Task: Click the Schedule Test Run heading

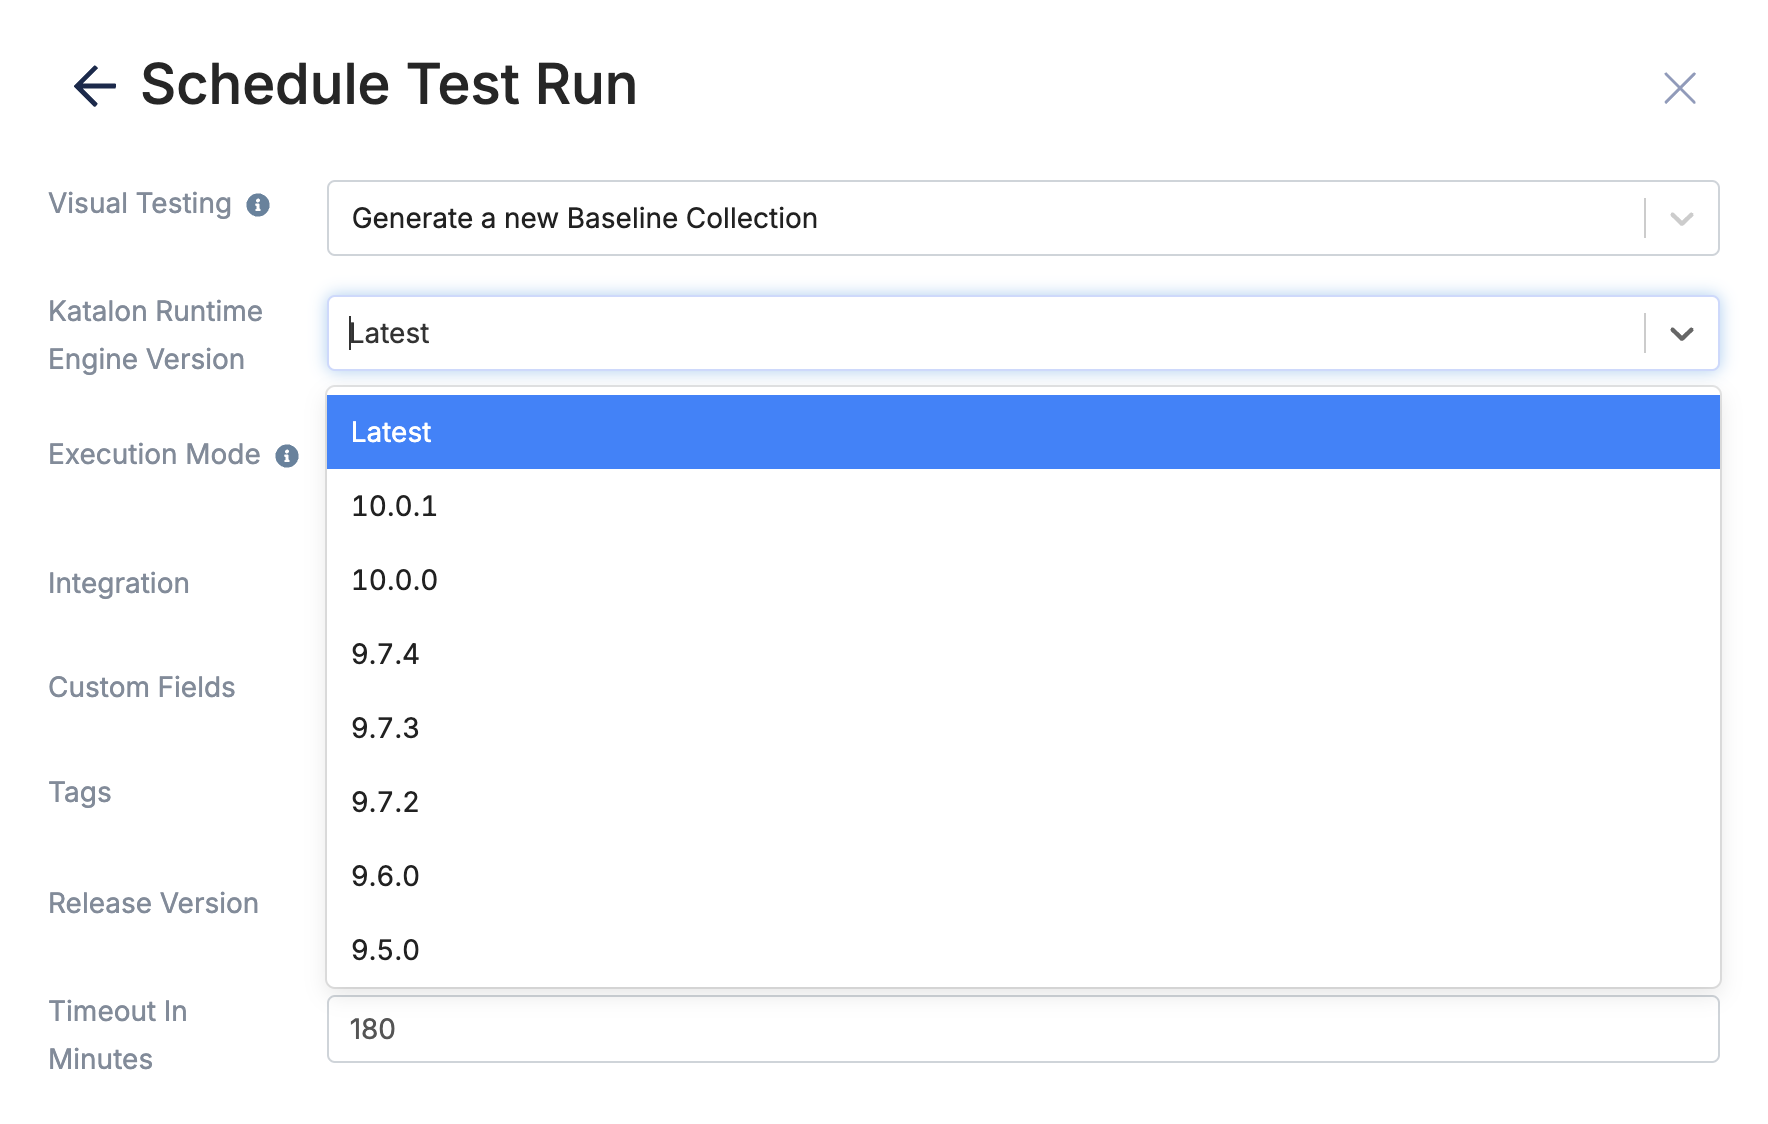Action: pyautogui.click(x=389, y=84)
